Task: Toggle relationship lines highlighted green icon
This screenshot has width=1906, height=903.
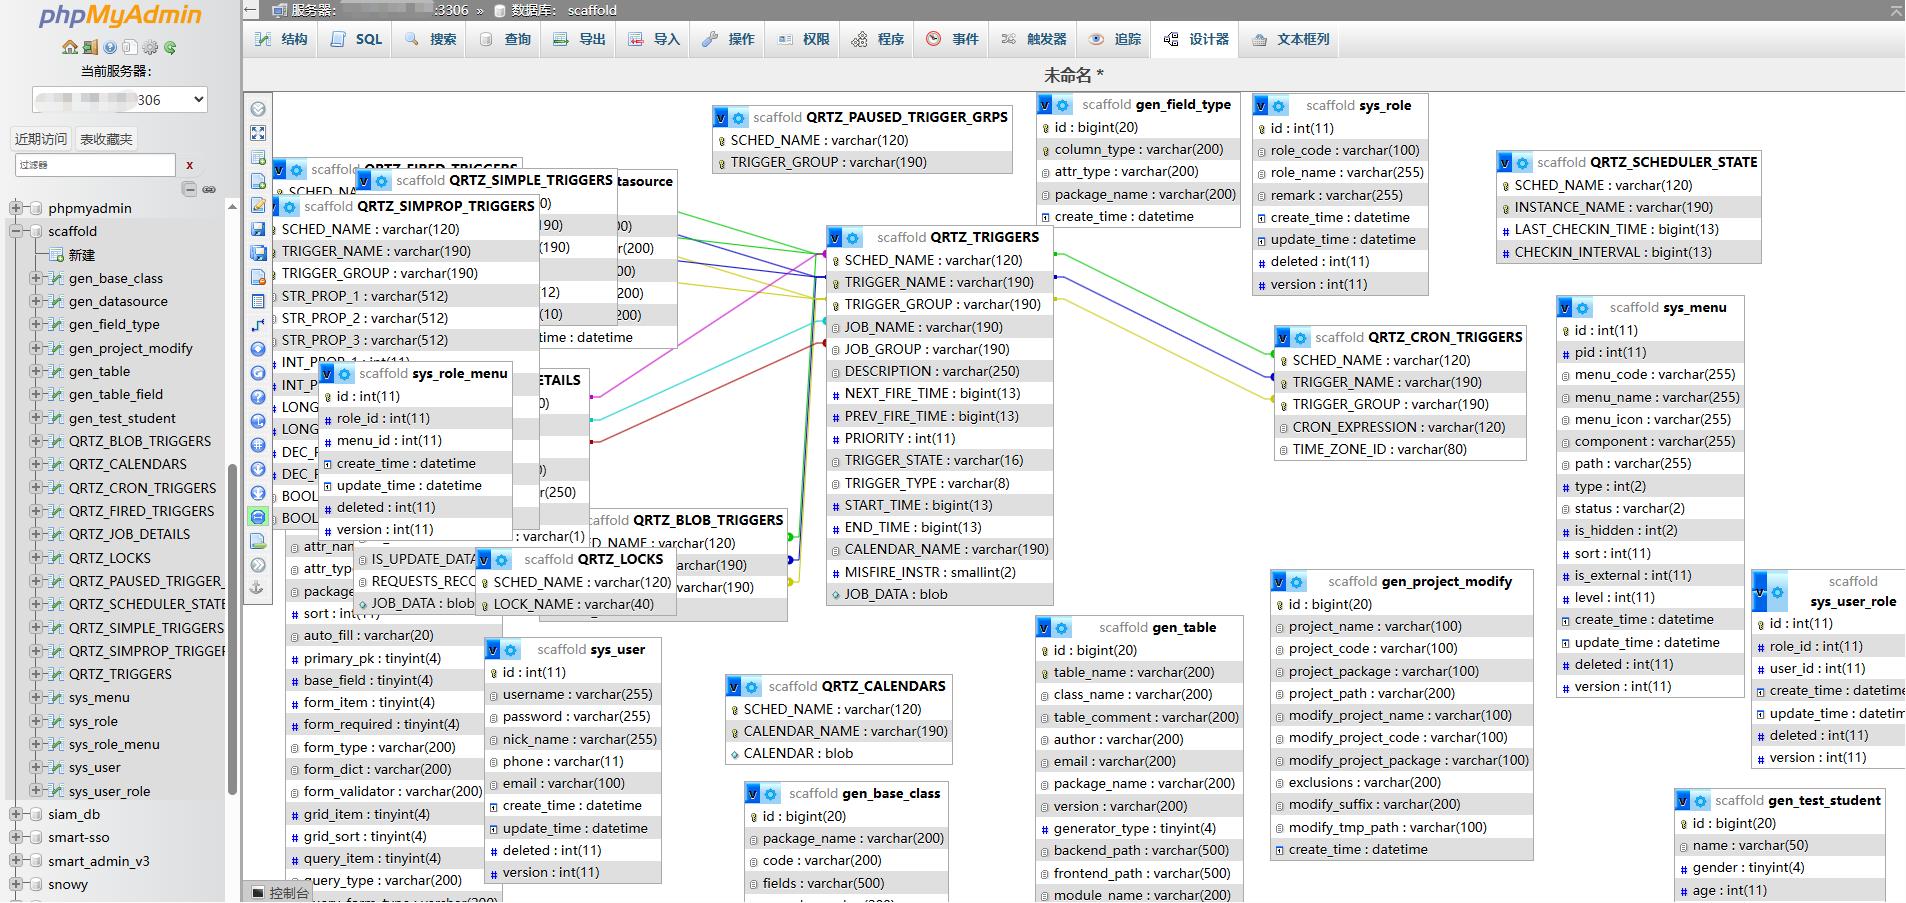Action: (x=258, y=517)
